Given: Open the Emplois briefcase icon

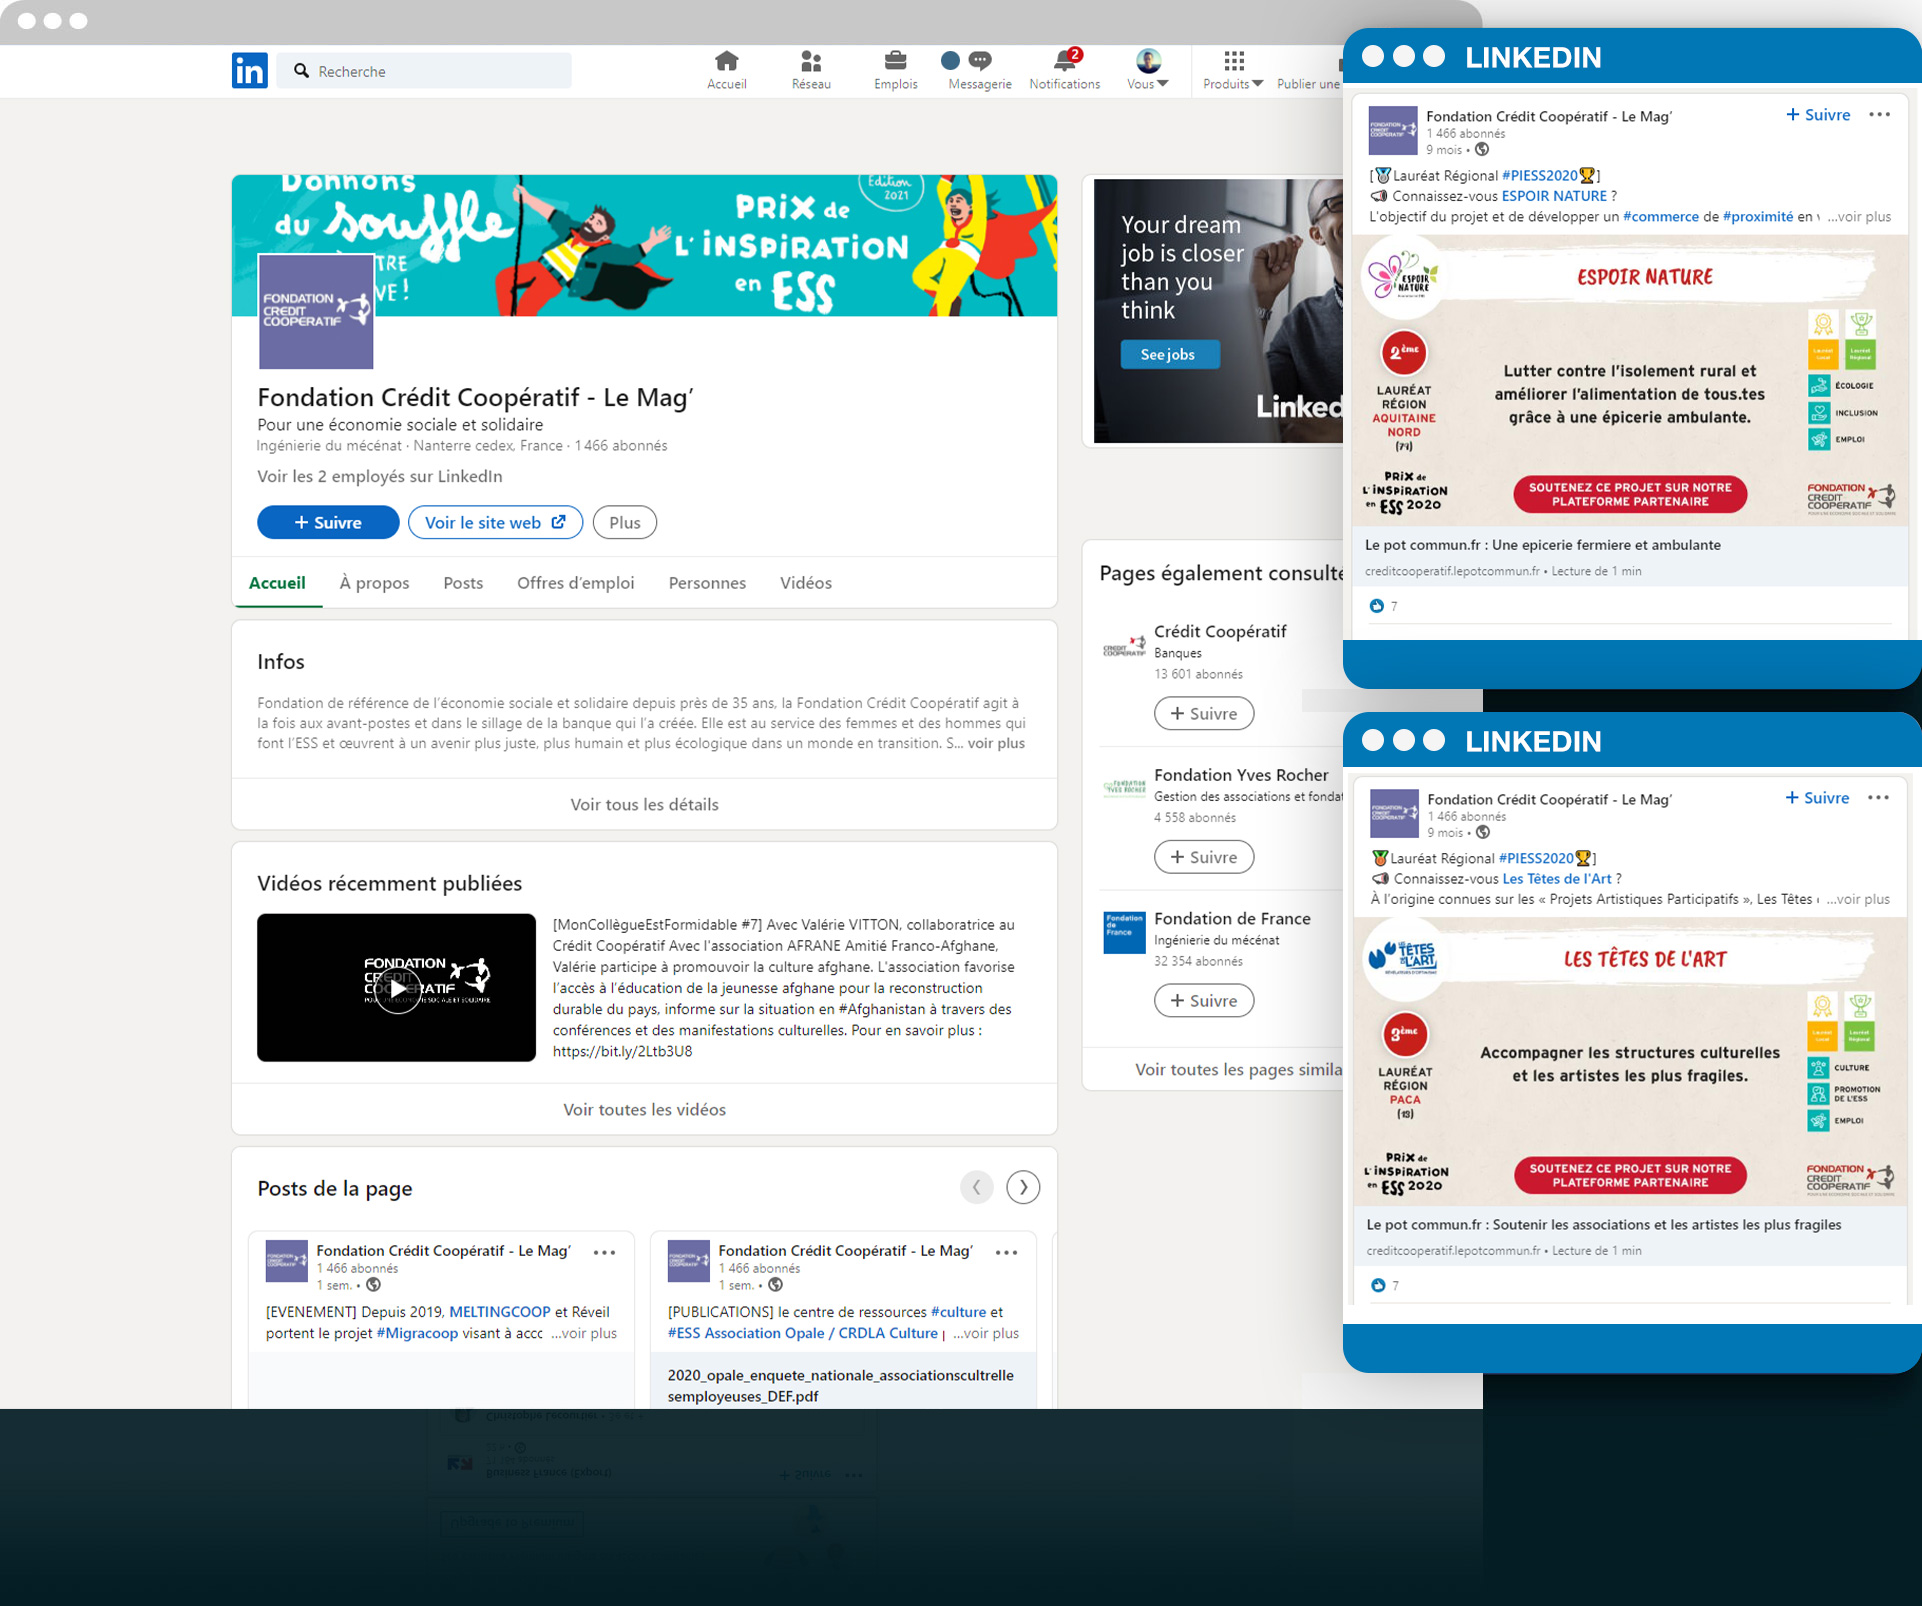Looking at the screenshot, I should (x=895, y=70).
